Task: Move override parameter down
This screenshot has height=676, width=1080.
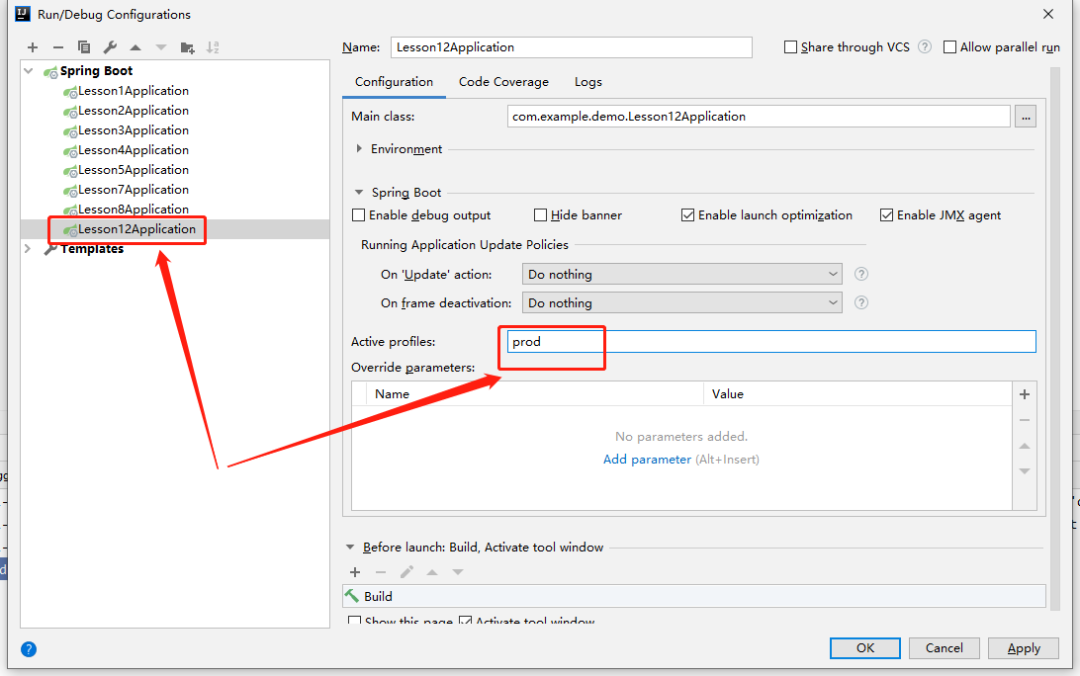Action: 1025,471
